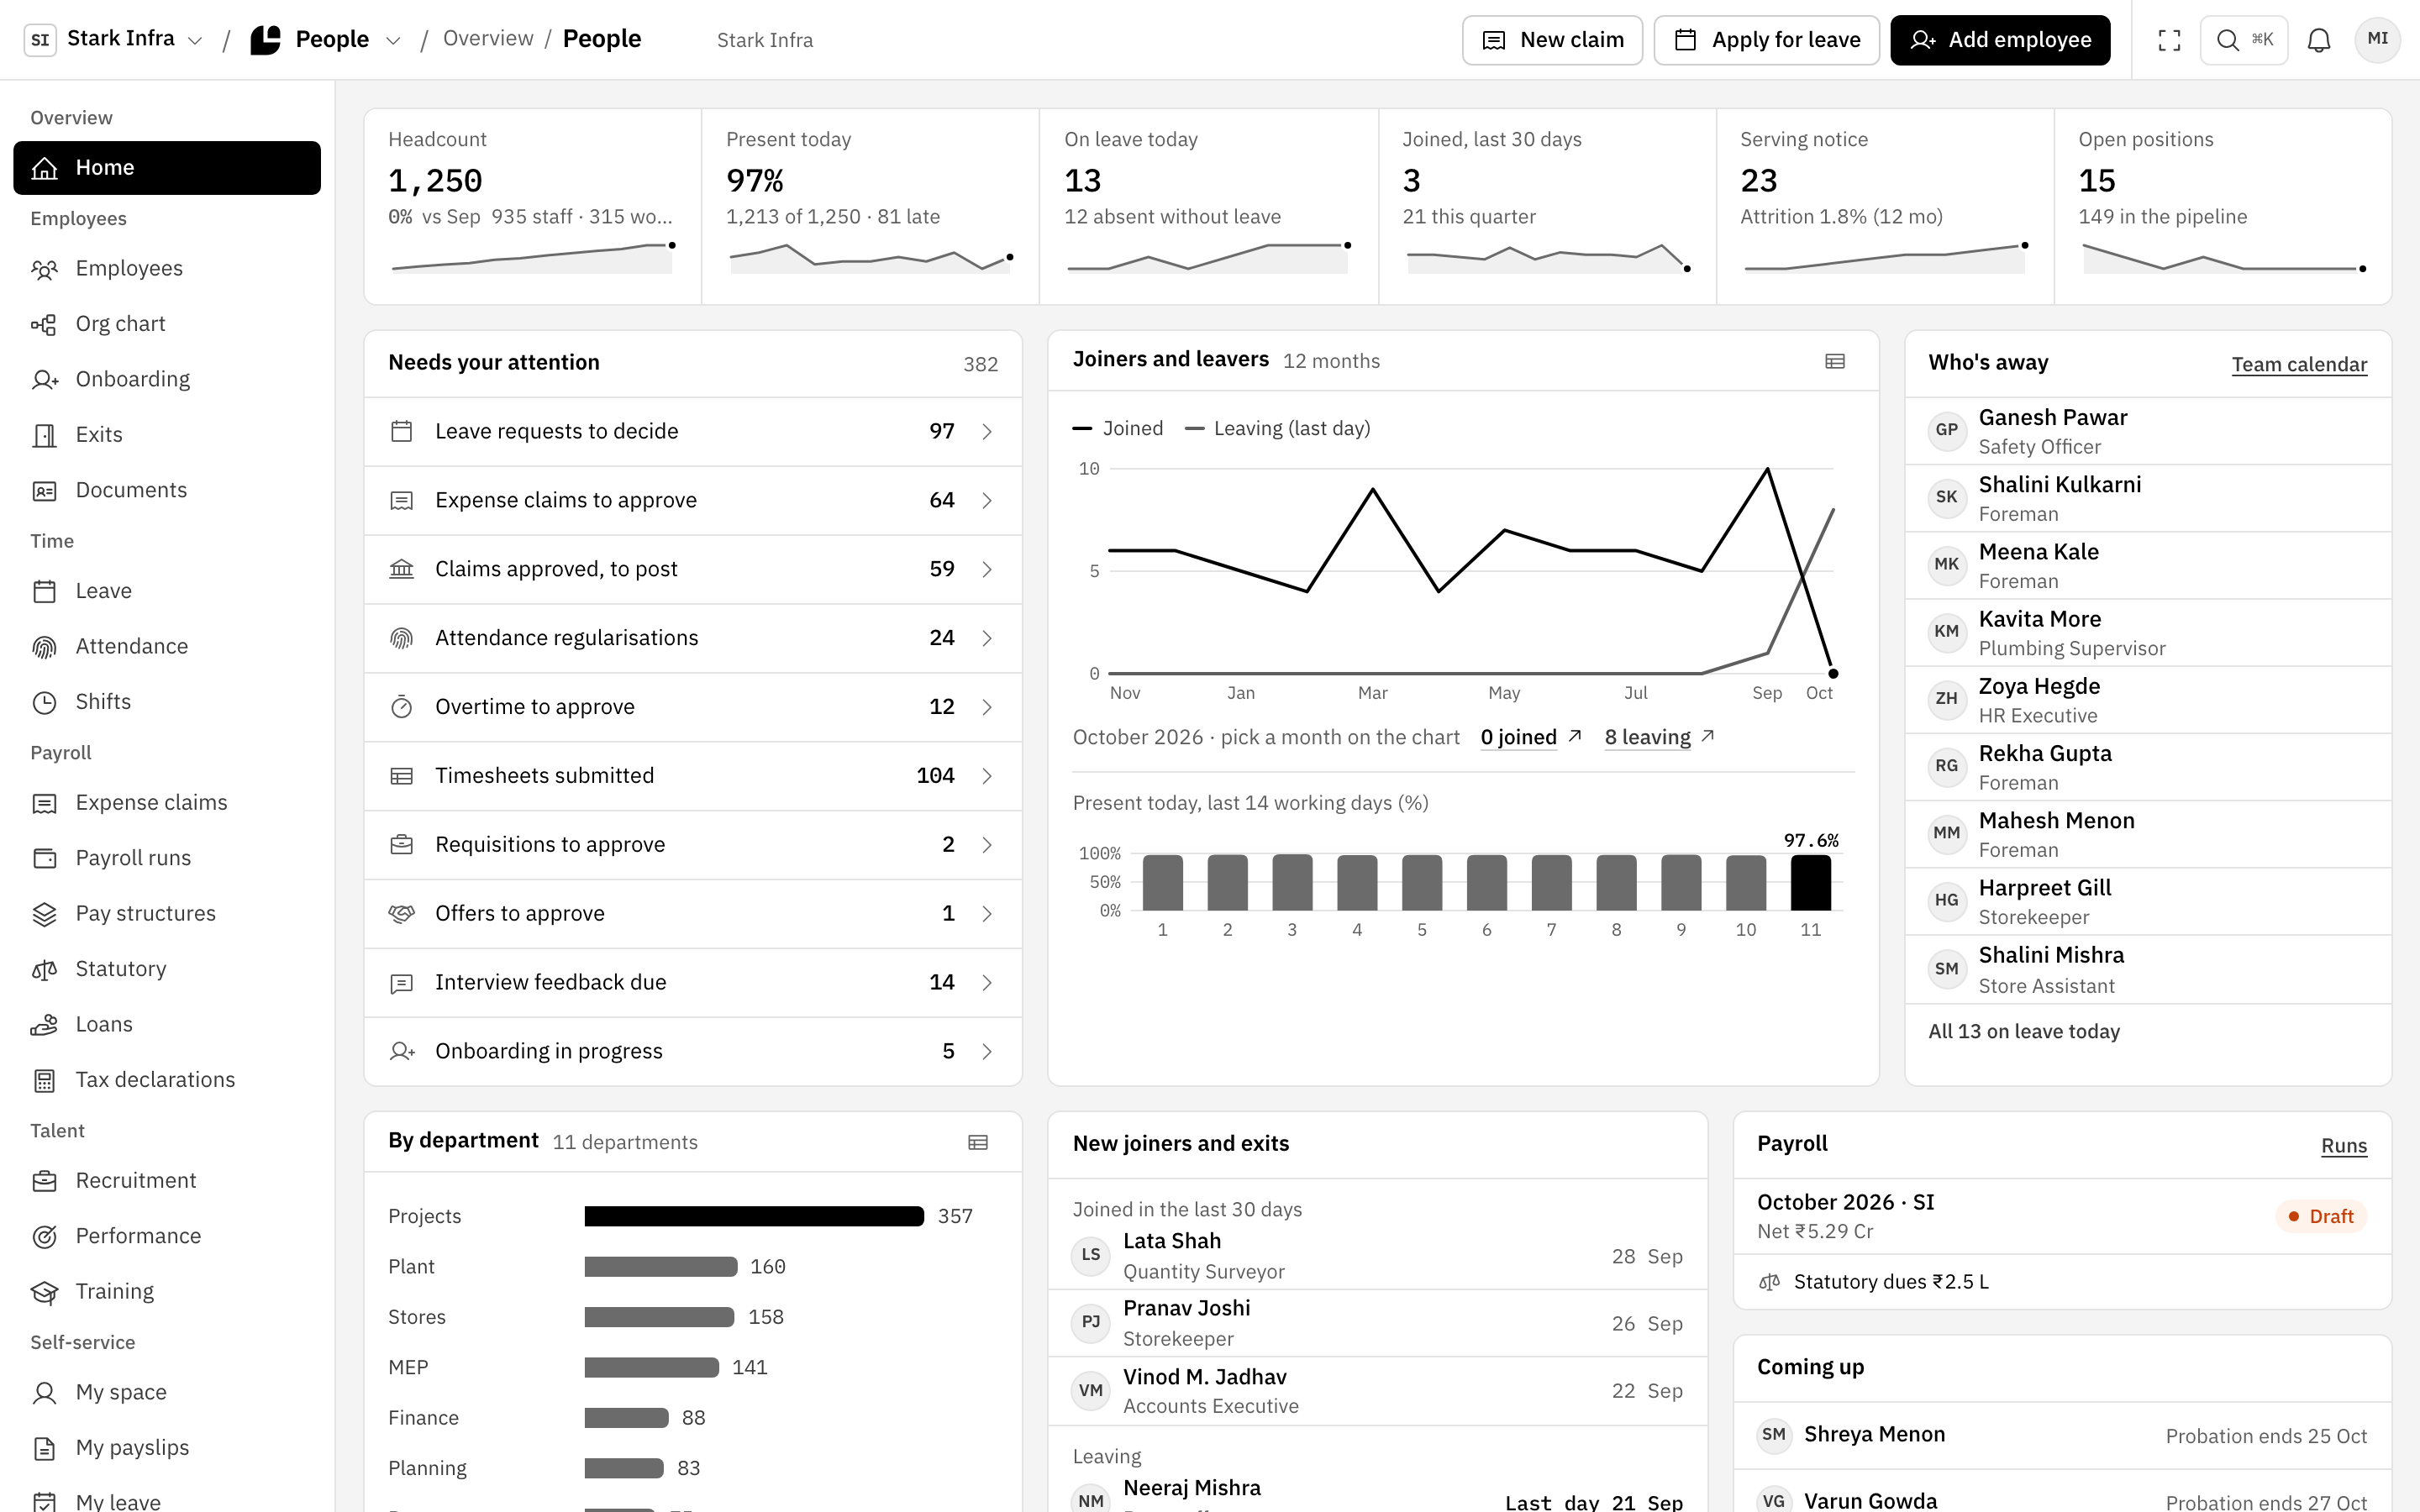Open the search button with magnifier

(x=2243, y=40)
